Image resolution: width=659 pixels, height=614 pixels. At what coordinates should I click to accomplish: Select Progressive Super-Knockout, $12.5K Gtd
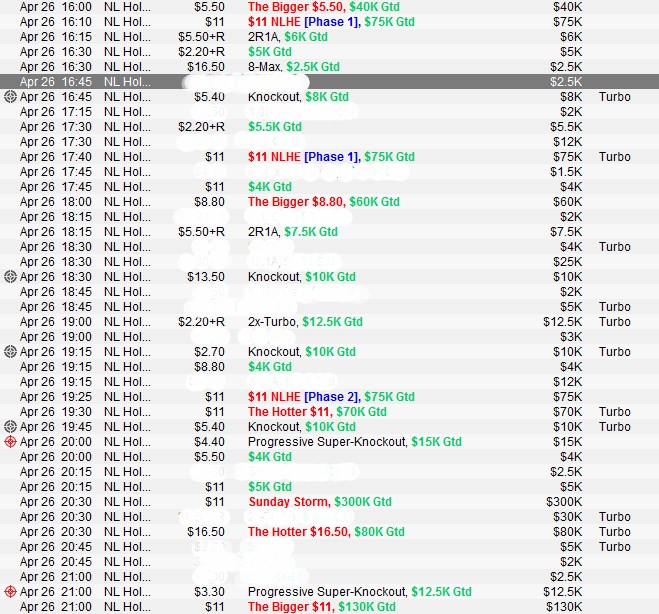click(360, 592)
